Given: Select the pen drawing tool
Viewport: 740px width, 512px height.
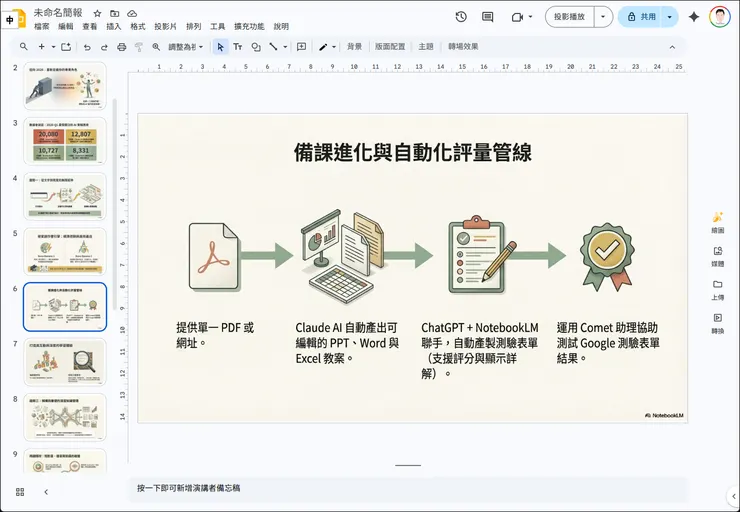Looking at the screenshot, I should tap(323, 47).
